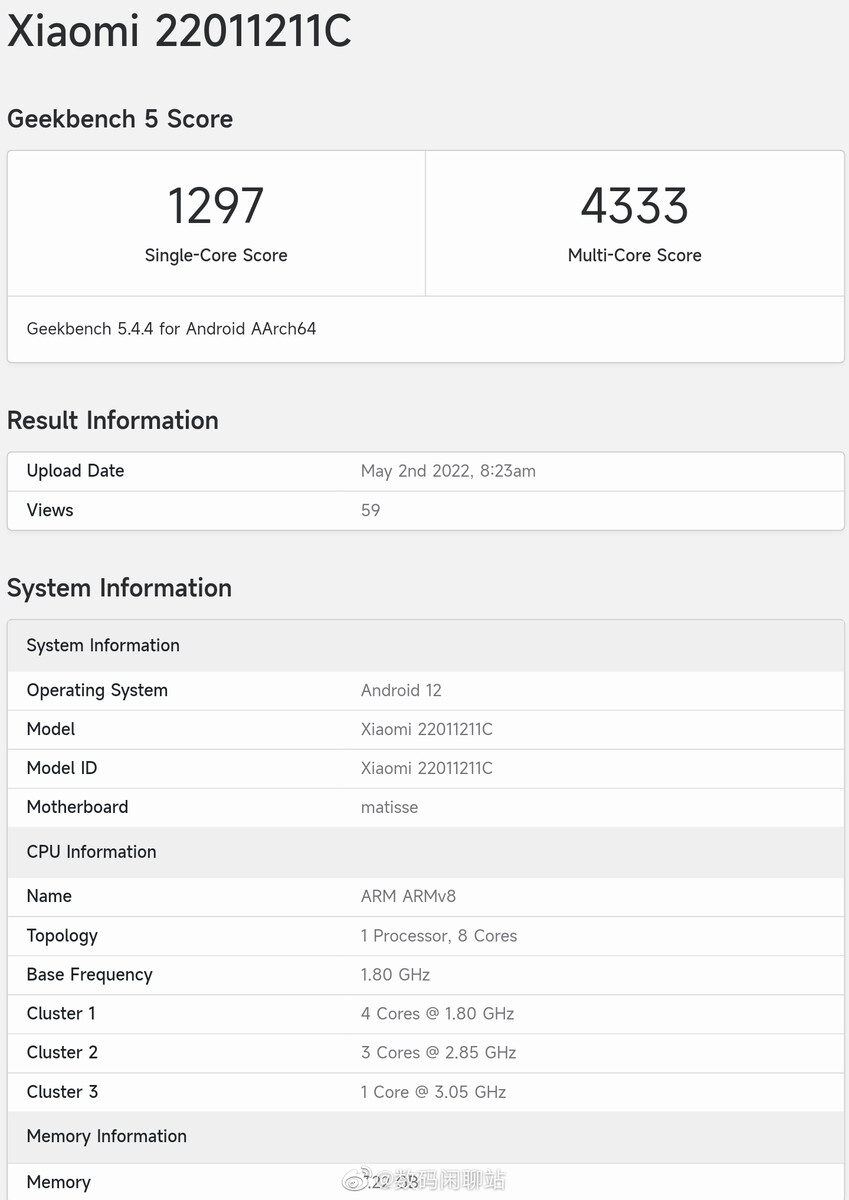Click the '1 Processor, 8 Cores' value
849x1200 pixels.
(x=439, y=936)
